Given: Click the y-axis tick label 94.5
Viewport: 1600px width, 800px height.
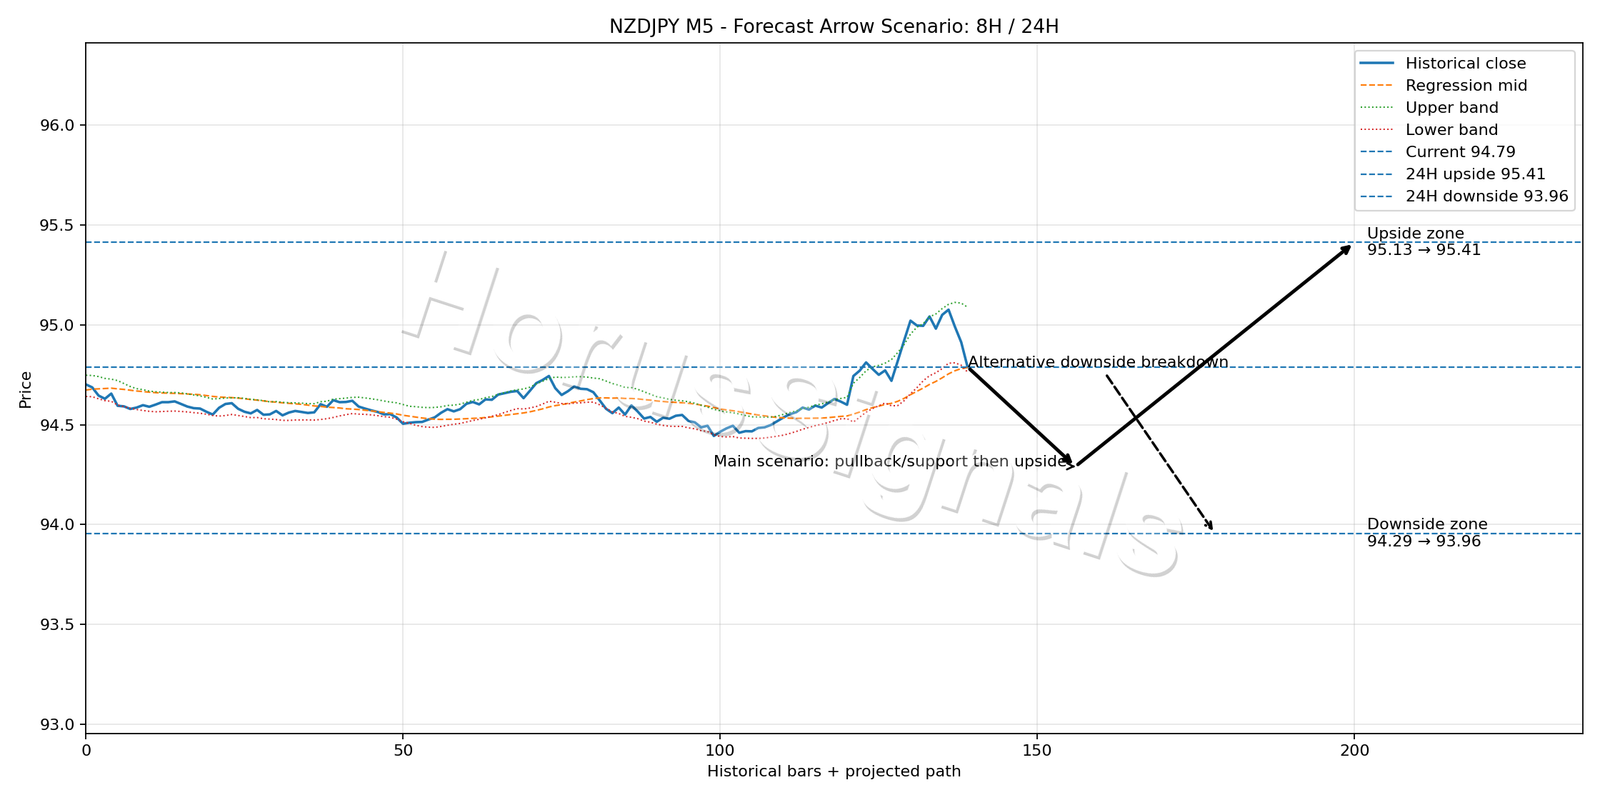Looking at the screenshot, I should coord(57,425).
